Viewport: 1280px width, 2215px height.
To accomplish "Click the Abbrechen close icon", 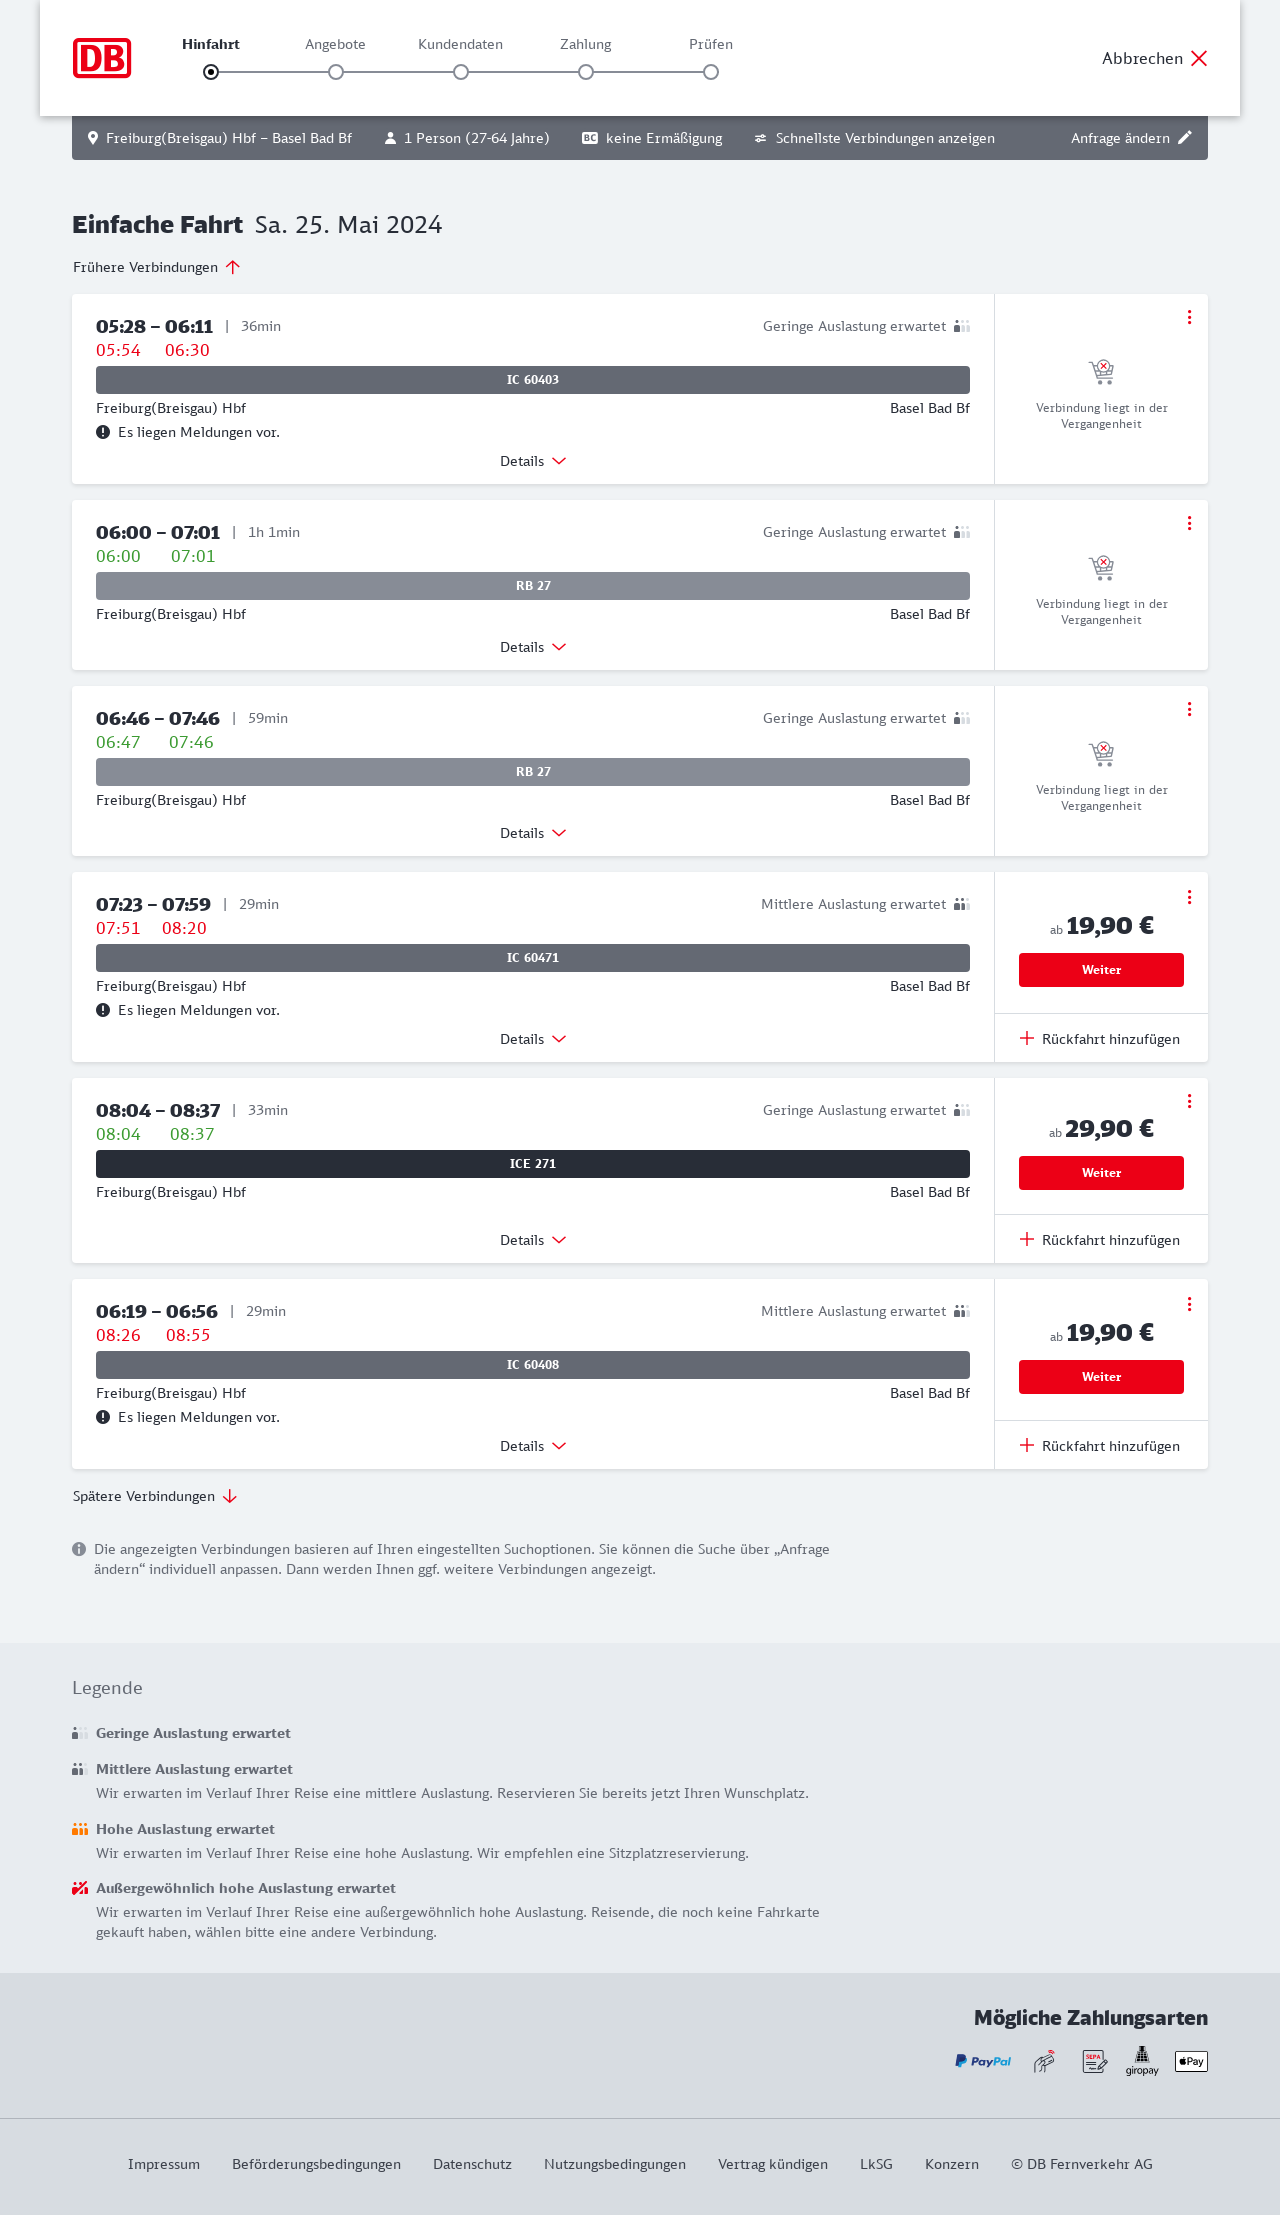I will 1199,58.
